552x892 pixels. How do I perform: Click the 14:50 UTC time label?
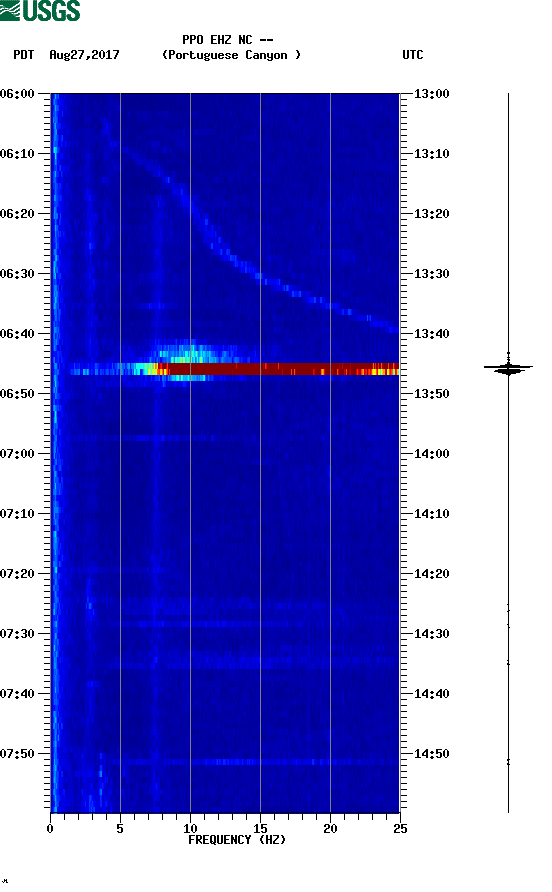(432, 754)
